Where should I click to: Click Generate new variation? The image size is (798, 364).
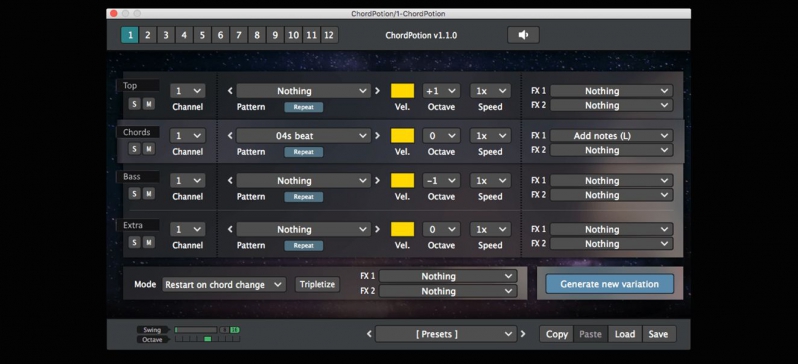click(610, 284)
